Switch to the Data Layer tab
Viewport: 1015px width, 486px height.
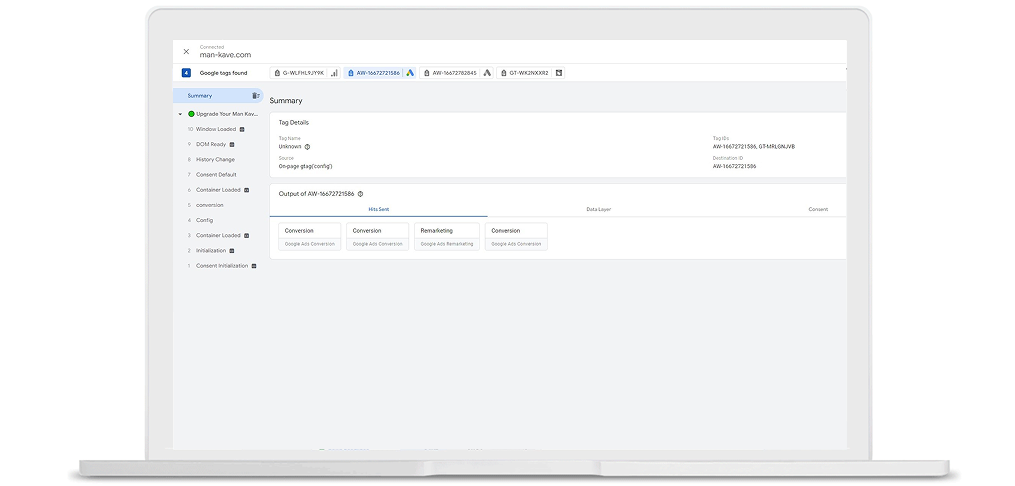tap(599, 210)
